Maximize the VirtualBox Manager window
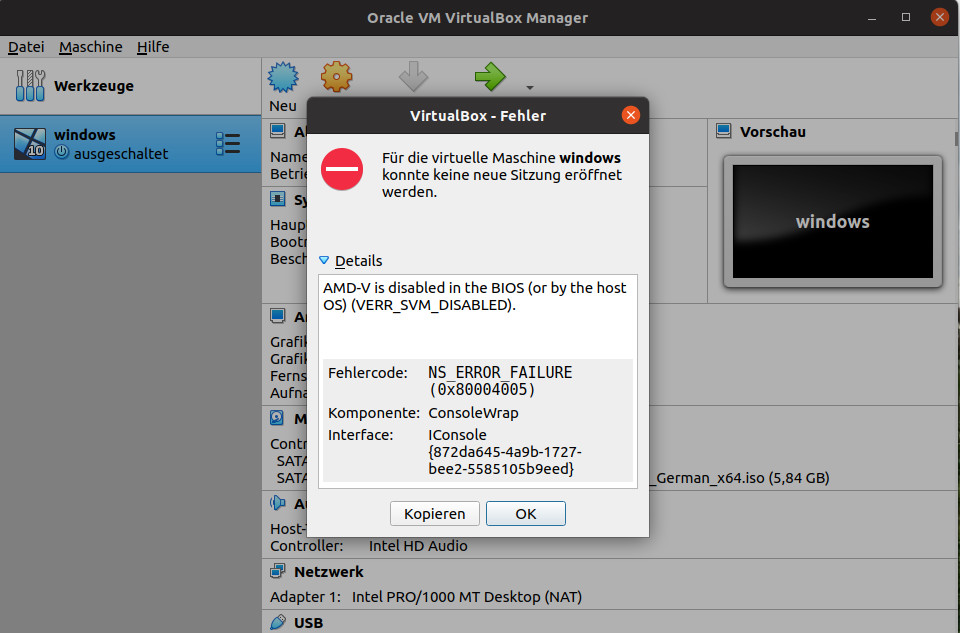960x633 pixels. (906, 17)
